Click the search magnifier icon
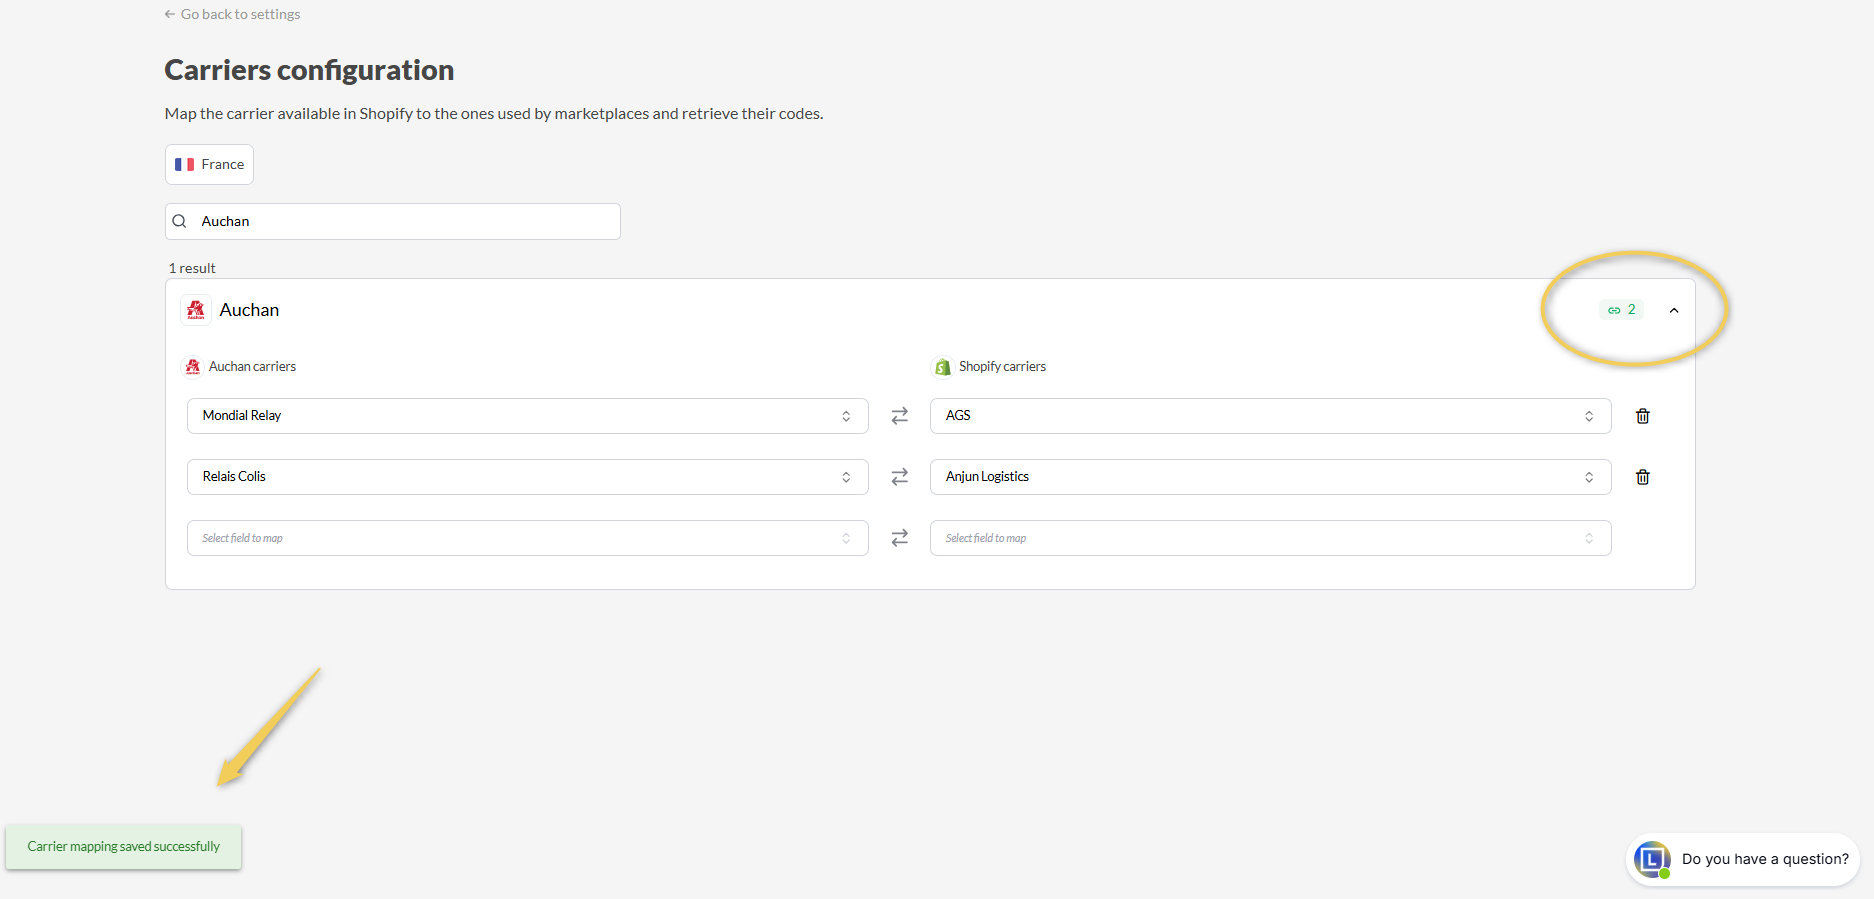The image size is (1874, 899). click(180, 221)
